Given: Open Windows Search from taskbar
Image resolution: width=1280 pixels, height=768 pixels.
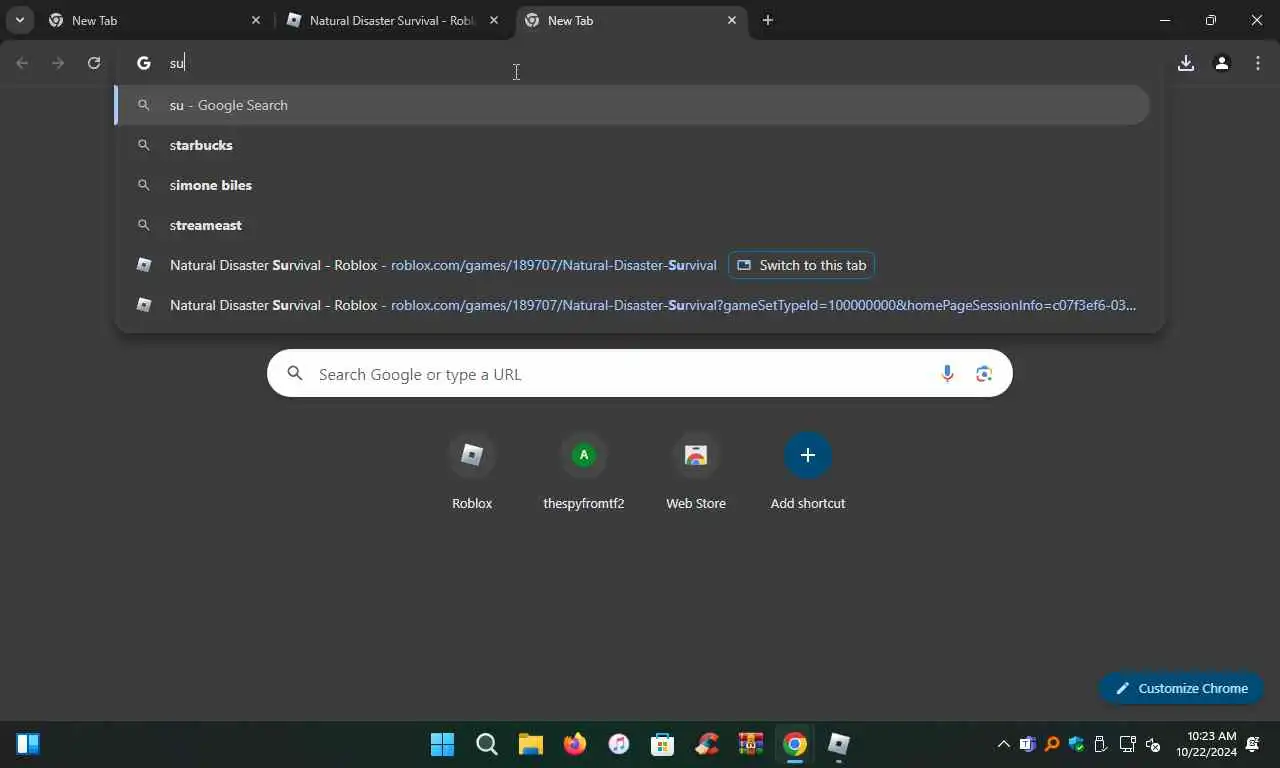Looking at the screenshot, I should 487,744.
